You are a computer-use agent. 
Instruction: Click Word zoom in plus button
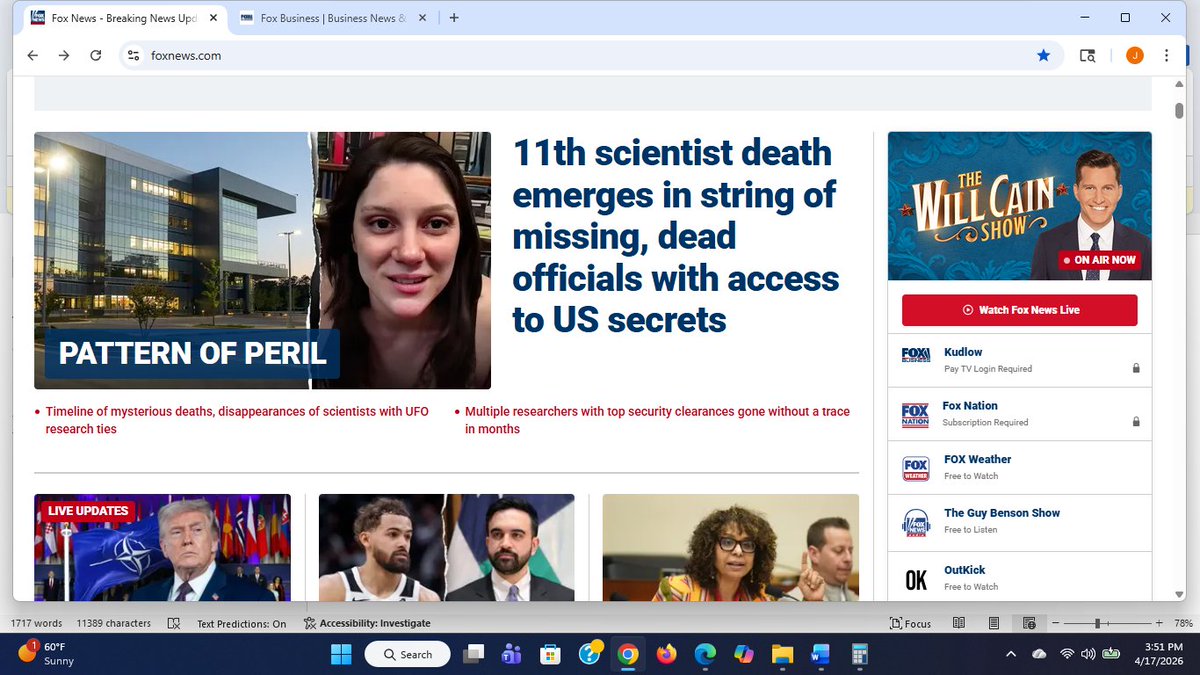tap(1159, 623)
